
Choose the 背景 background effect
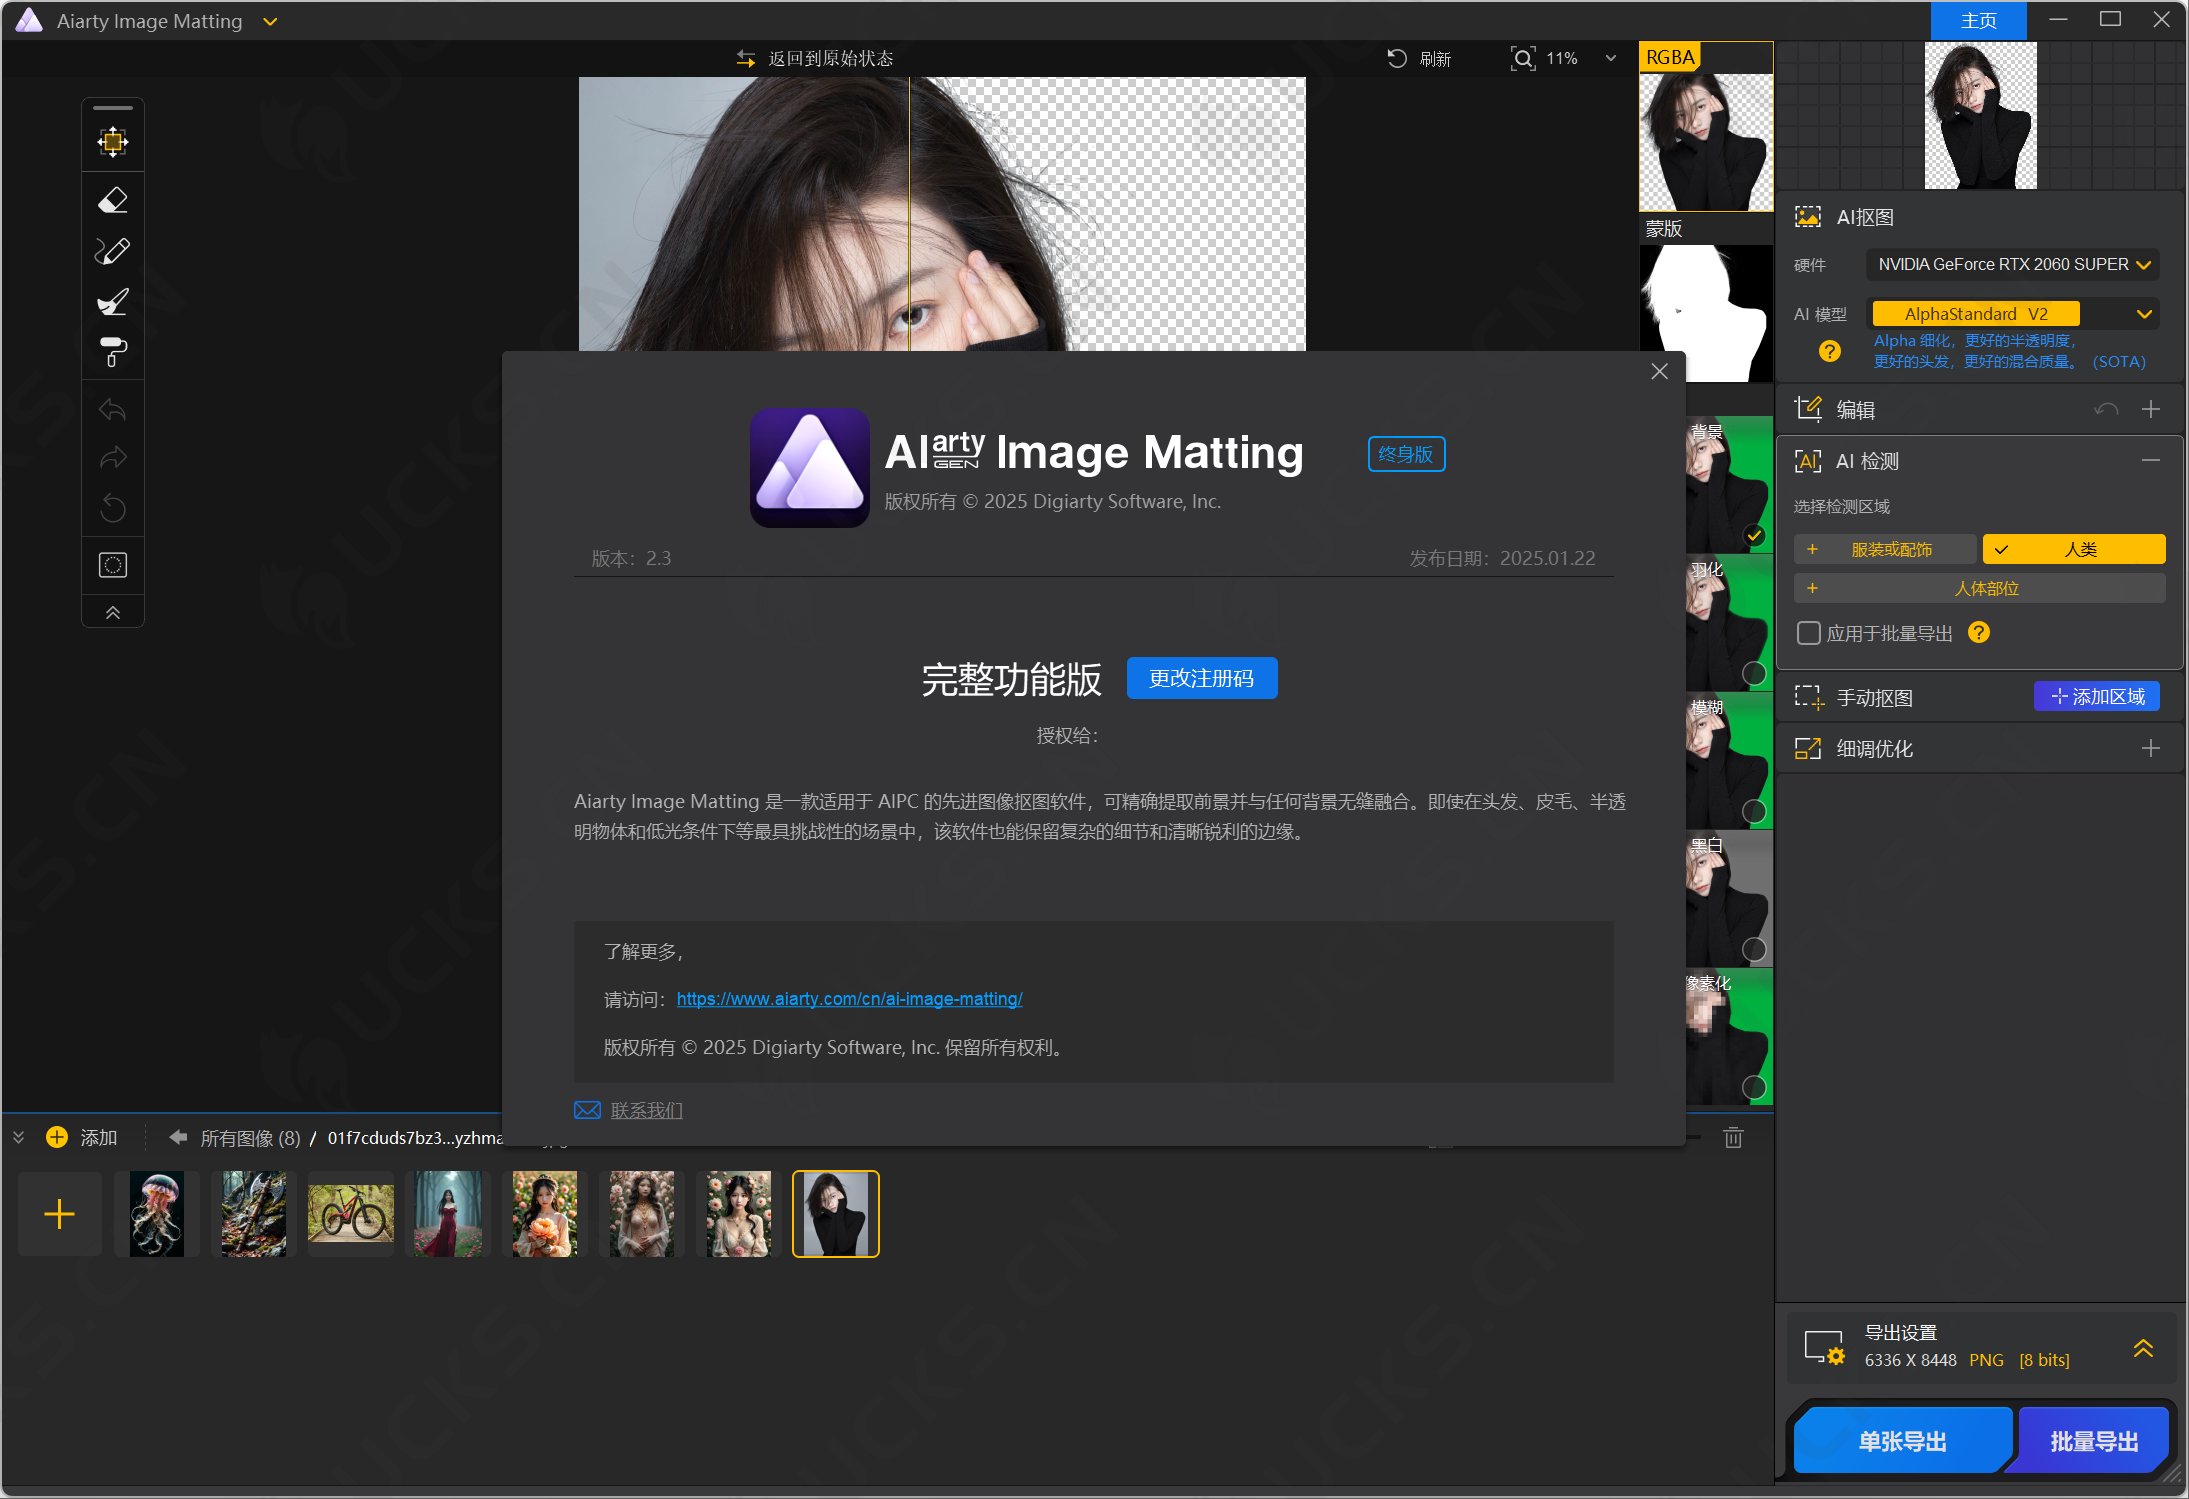coord(1729,485)
